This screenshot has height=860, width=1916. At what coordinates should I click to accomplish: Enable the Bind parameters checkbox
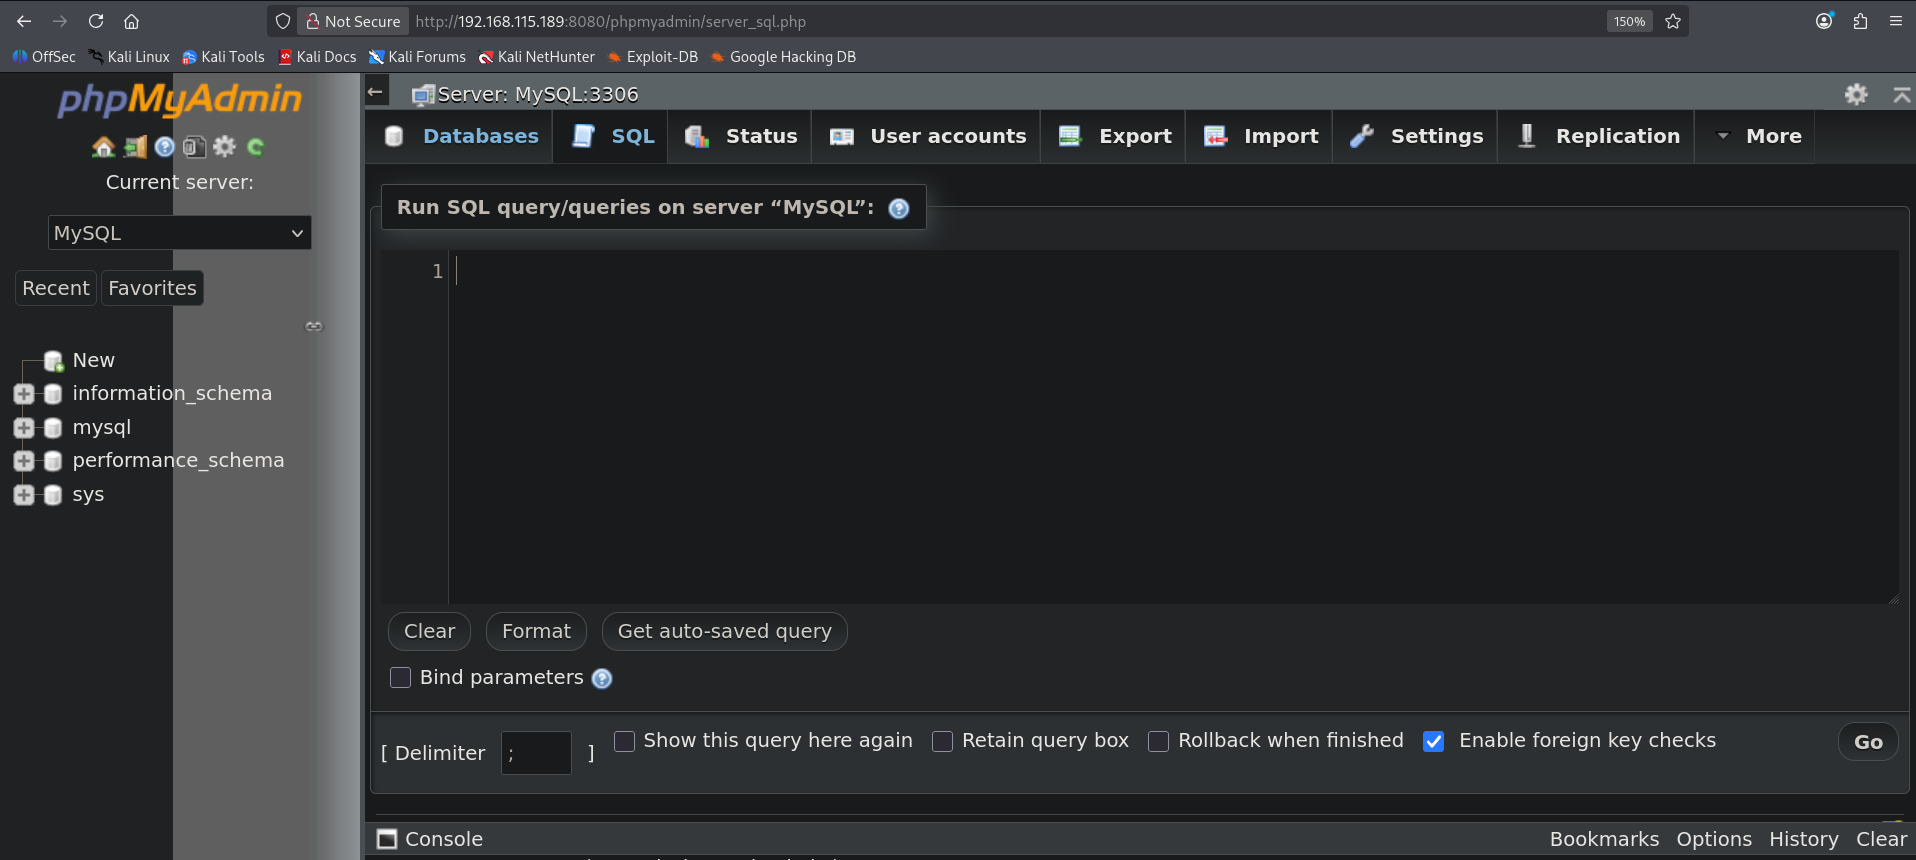[x=400, y=678]
